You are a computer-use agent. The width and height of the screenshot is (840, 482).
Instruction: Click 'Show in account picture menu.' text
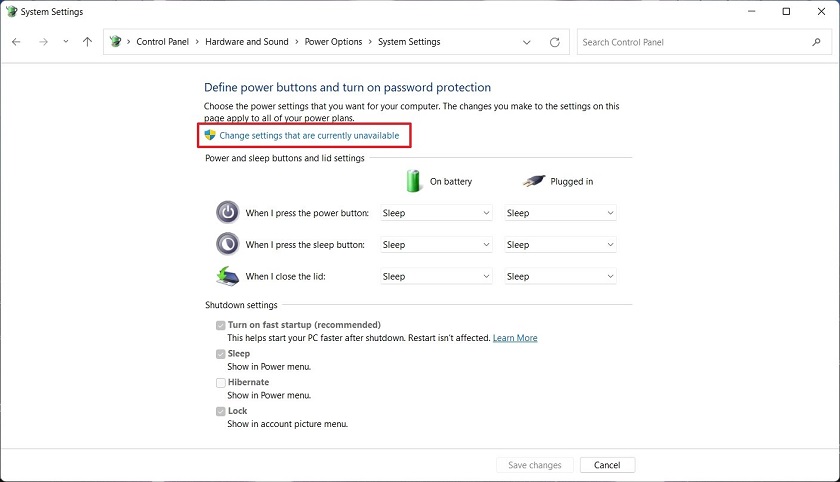pyautogui.click(x=288, y=424)
